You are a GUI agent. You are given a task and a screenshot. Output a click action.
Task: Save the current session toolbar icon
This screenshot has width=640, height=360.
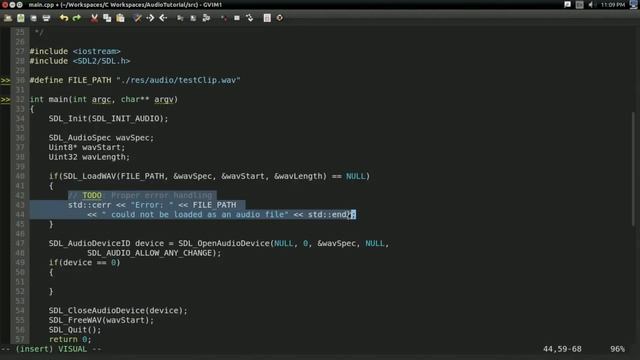pos(193,18)
